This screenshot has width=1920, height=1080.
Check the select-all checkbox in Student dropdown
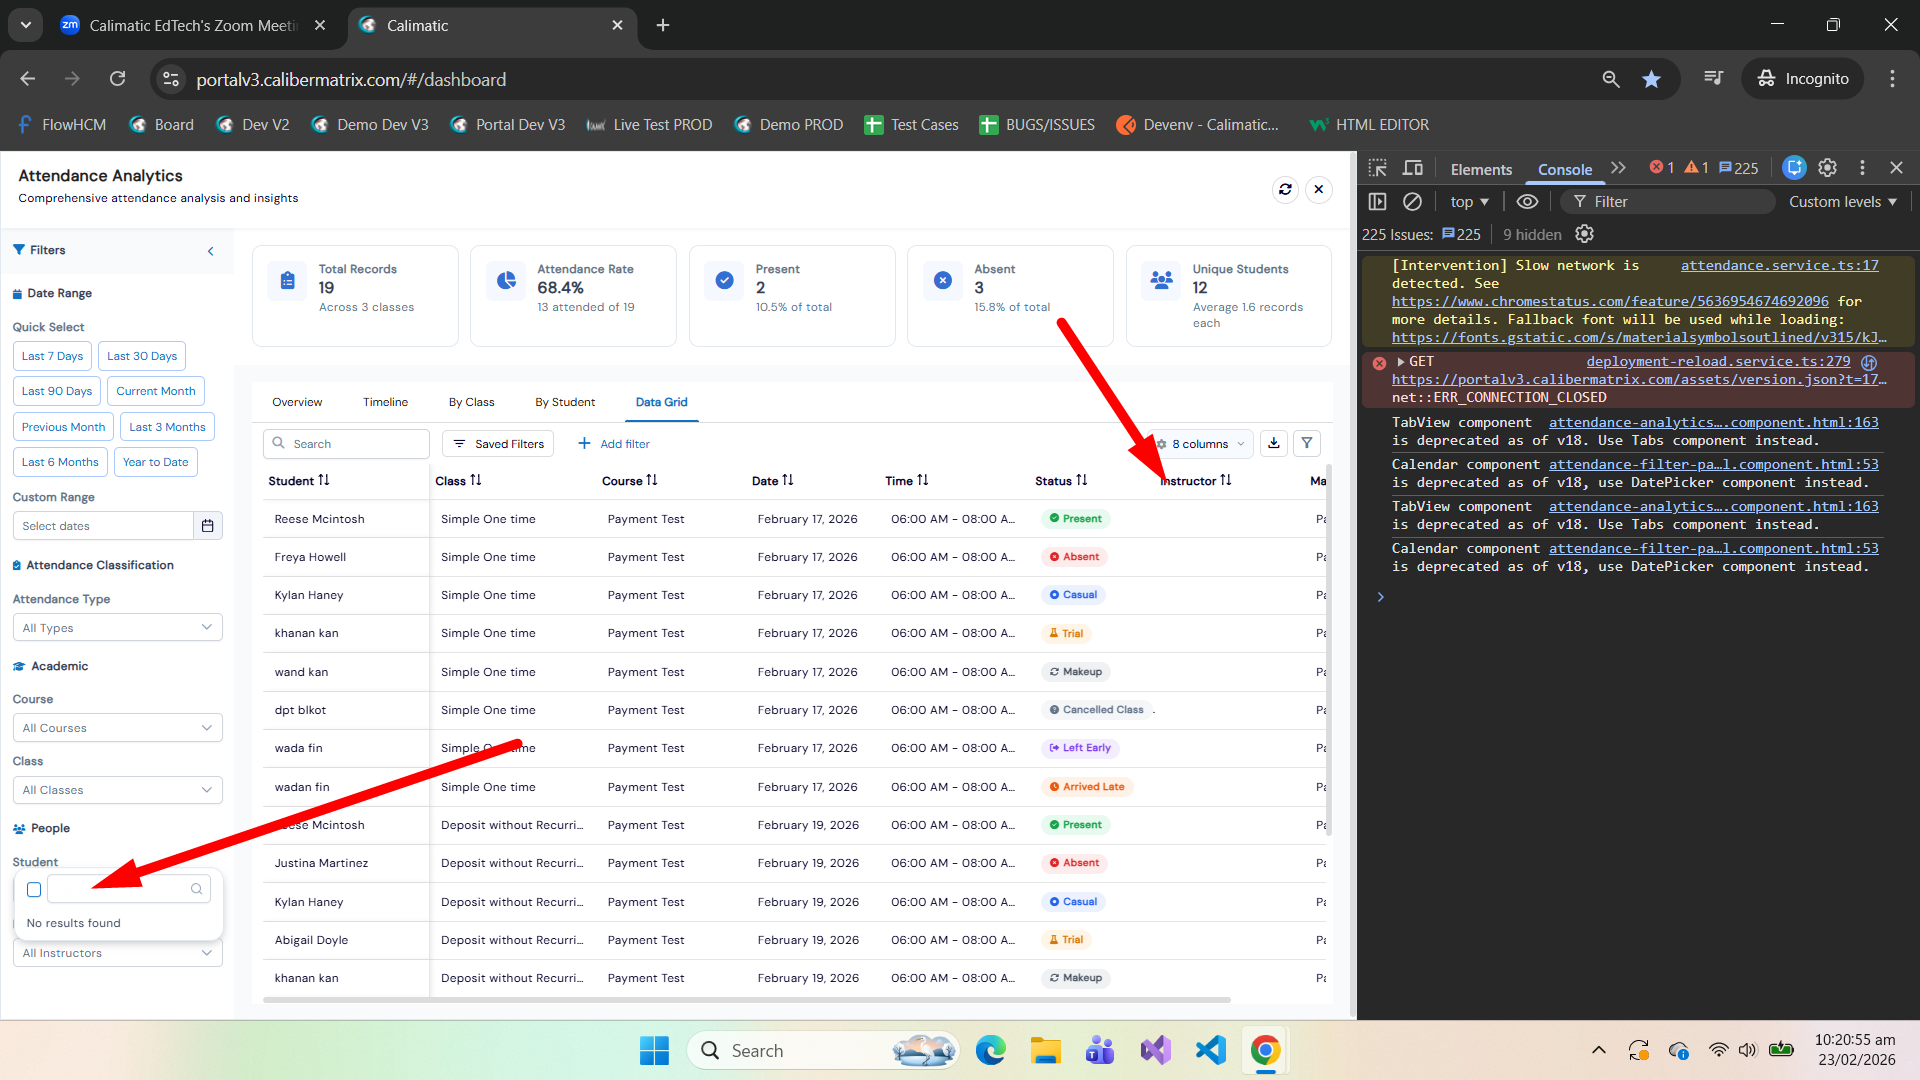click(x=34, y=889)
